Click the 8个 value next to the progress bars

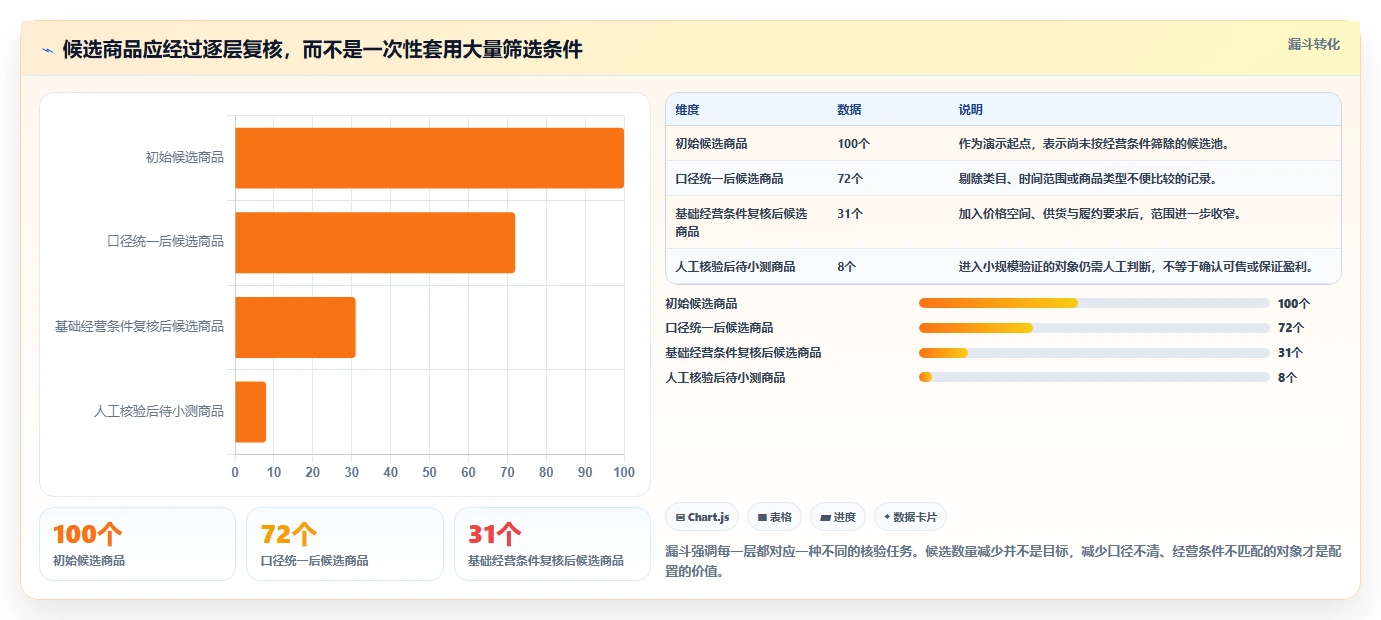click(x=1287, y=378)
